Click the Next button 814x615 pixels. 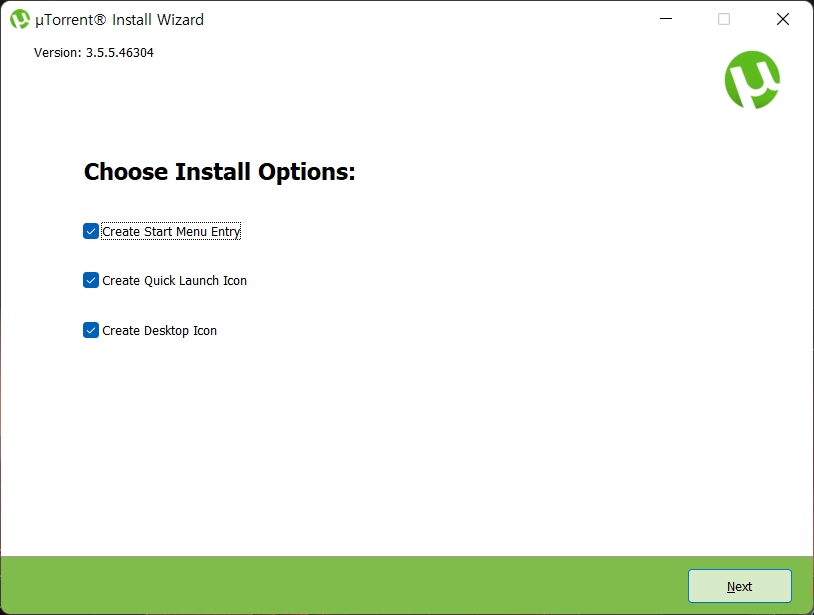click(740, 586)
